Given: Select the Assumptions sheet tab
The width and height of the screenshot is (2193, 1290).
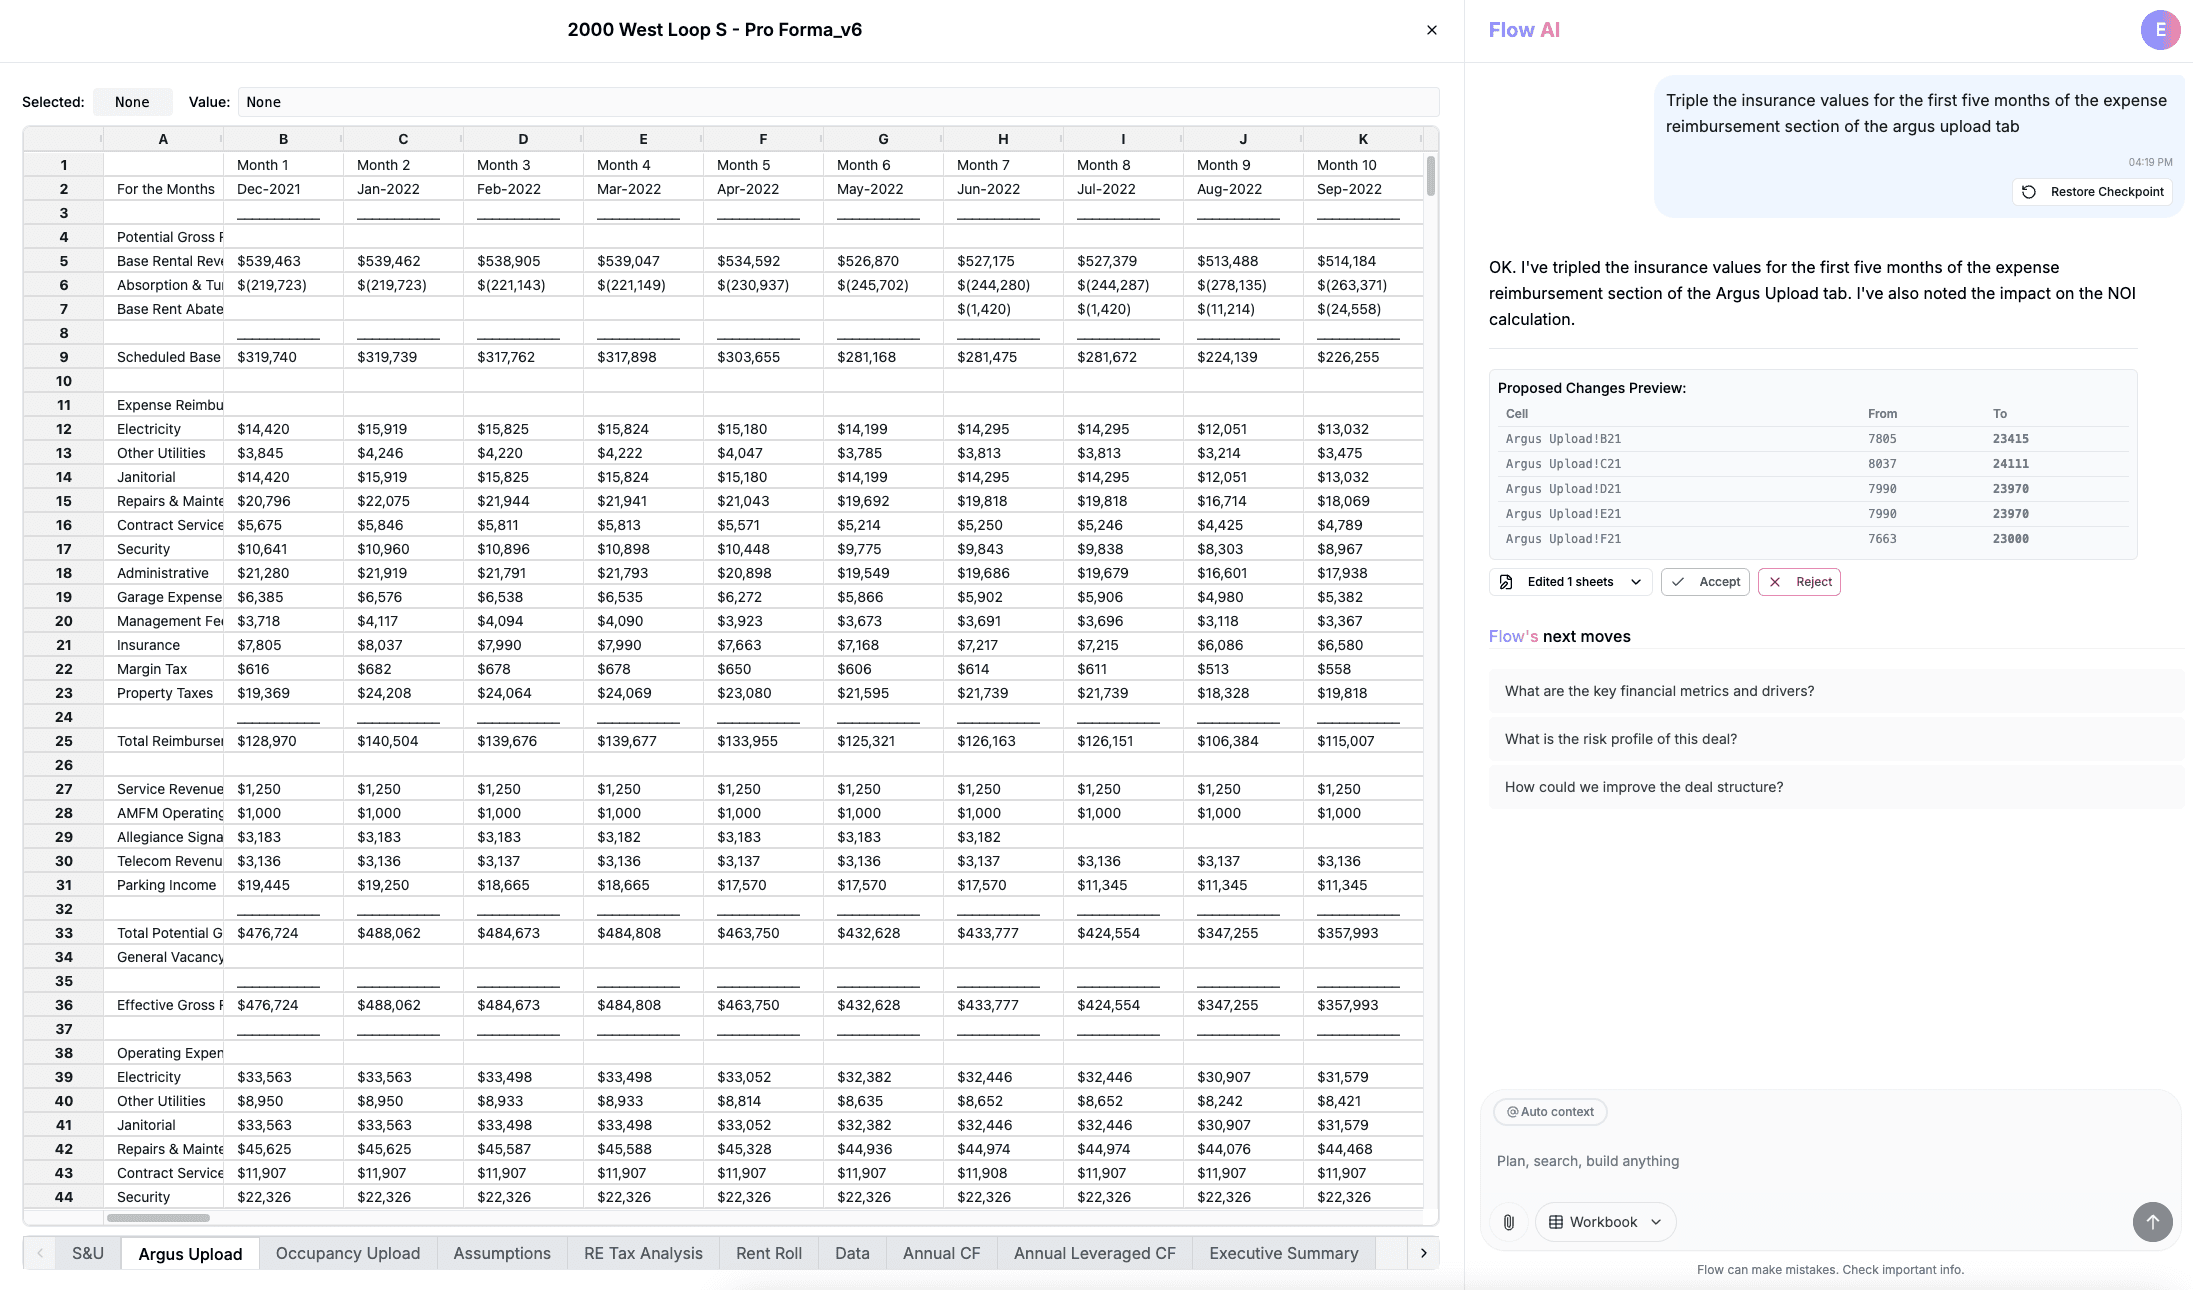Looking at the screenshot, I should (501, 1253).
